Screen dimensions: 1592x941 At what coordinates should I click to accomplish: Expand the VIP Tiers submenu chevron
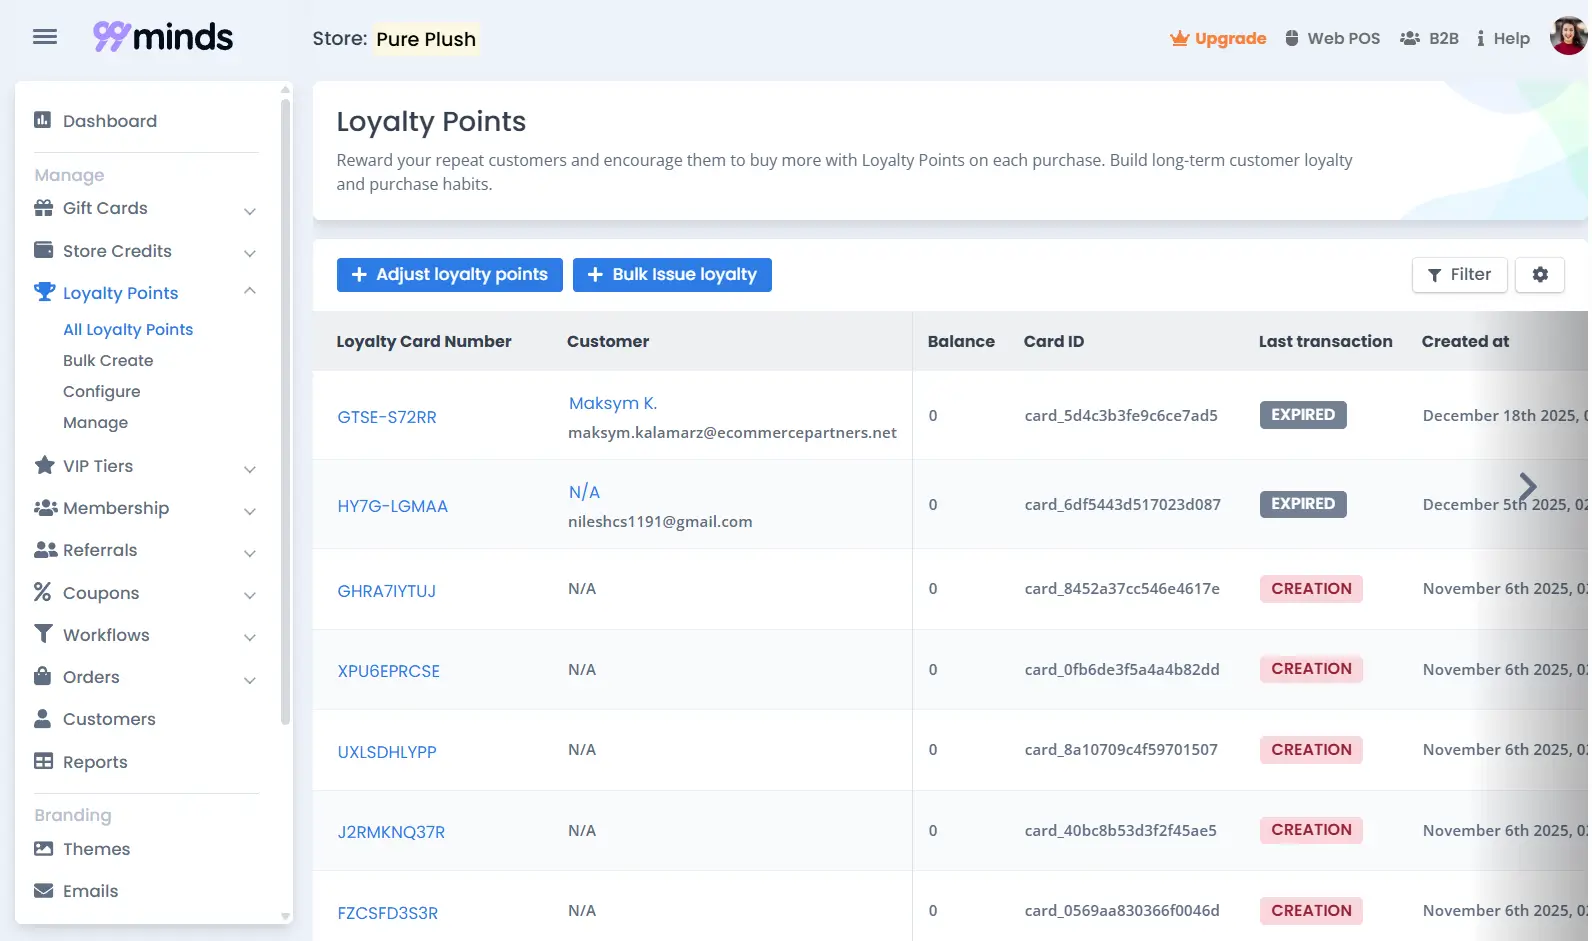250,469
